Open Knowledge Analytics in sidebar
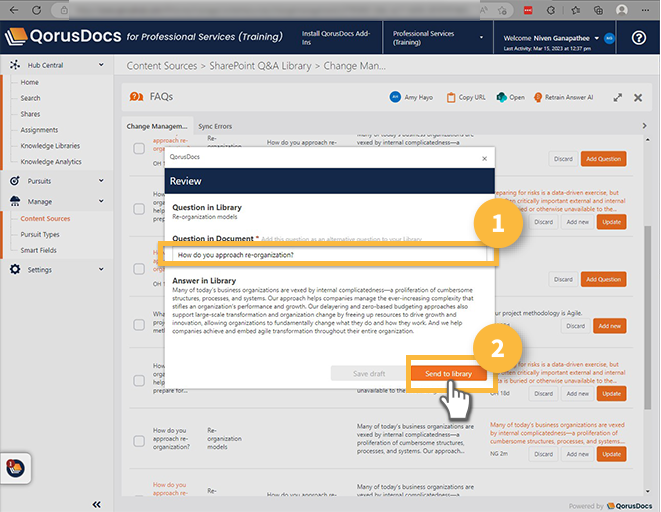Image resolution: width=661 pixels, height=512 pixels. pos(51,162)
